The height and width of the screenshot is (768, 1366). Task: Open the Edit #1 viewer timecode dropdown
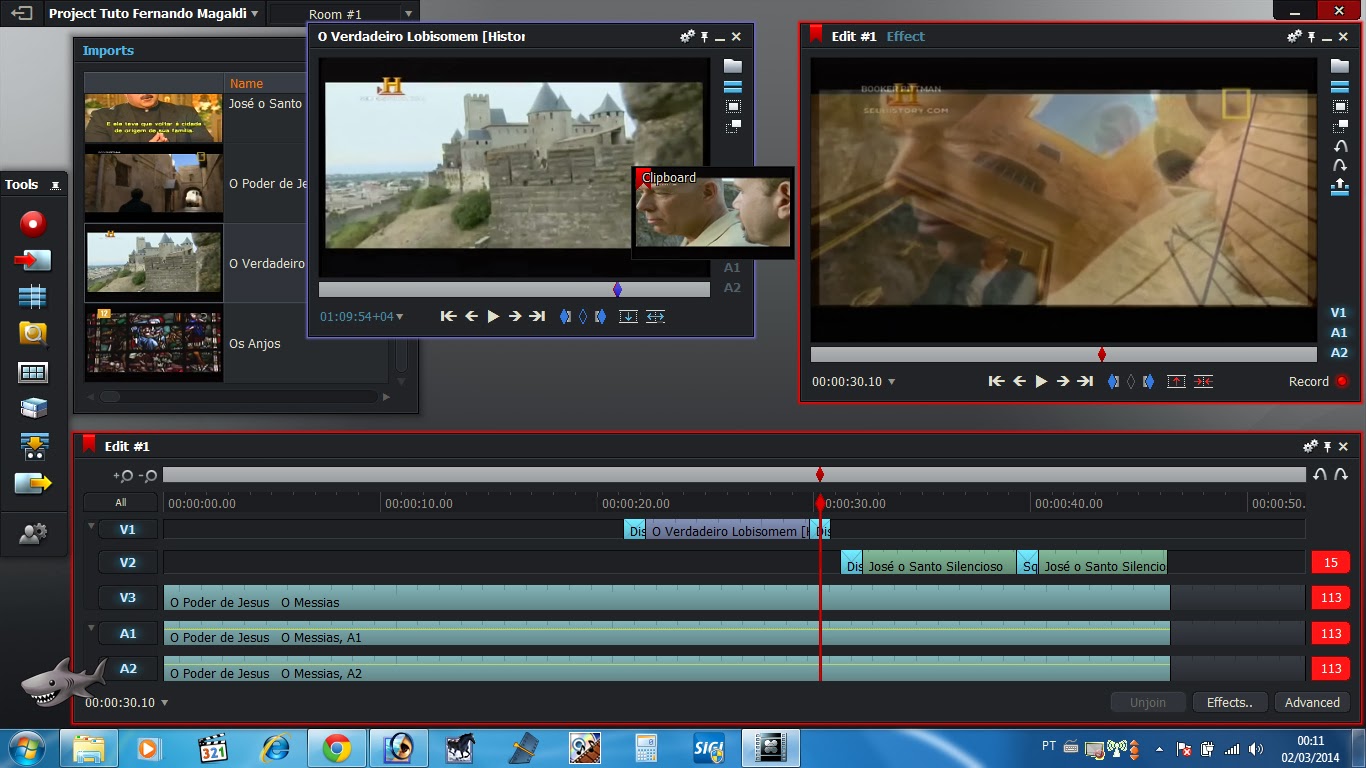click(x=892, y=382)
